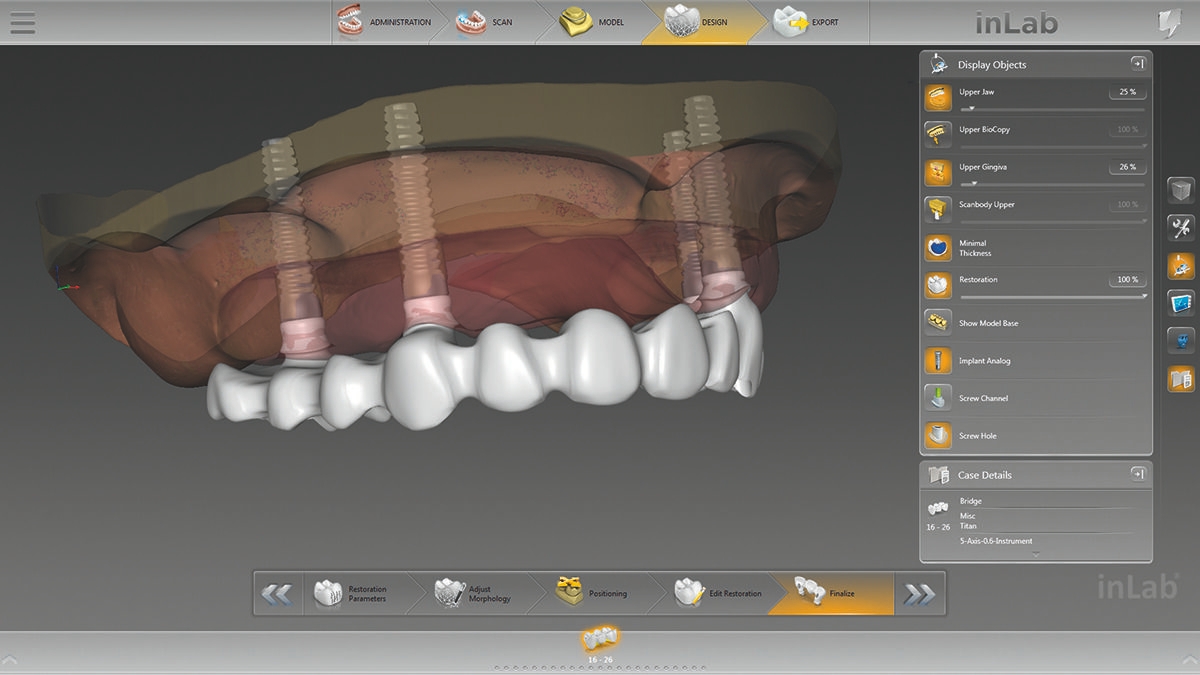Toggle Upper Jaw visibility
The image size is (1200, 675).
938,97
